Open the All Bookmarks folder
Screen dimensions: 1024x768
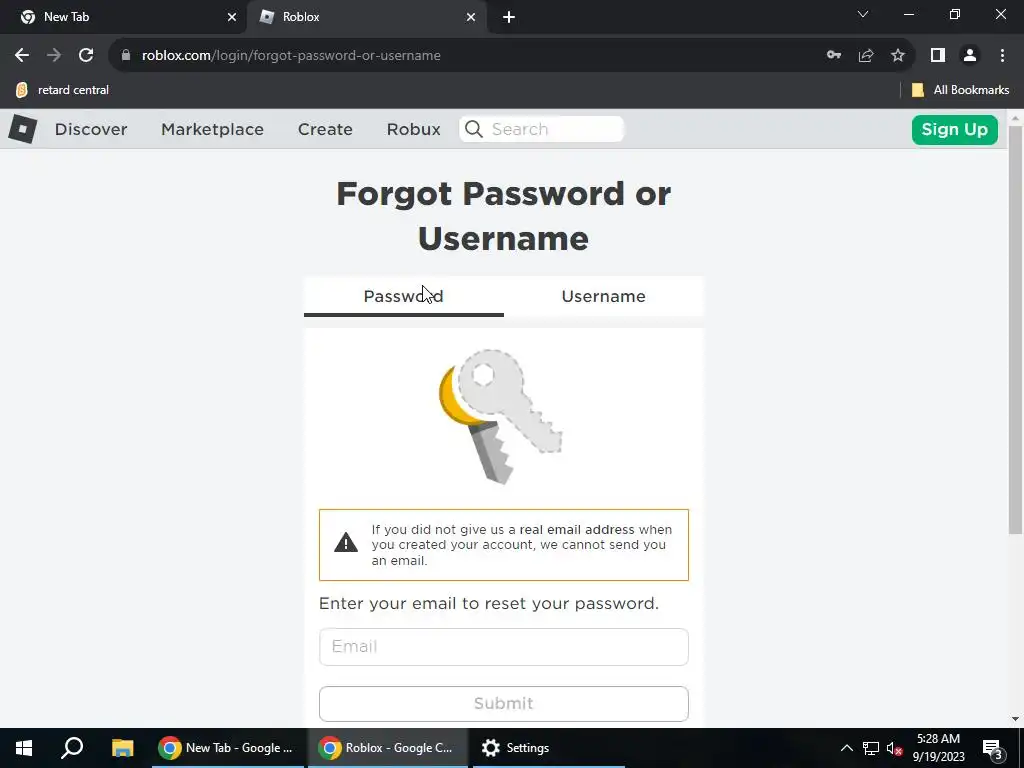tap(961, 90)
